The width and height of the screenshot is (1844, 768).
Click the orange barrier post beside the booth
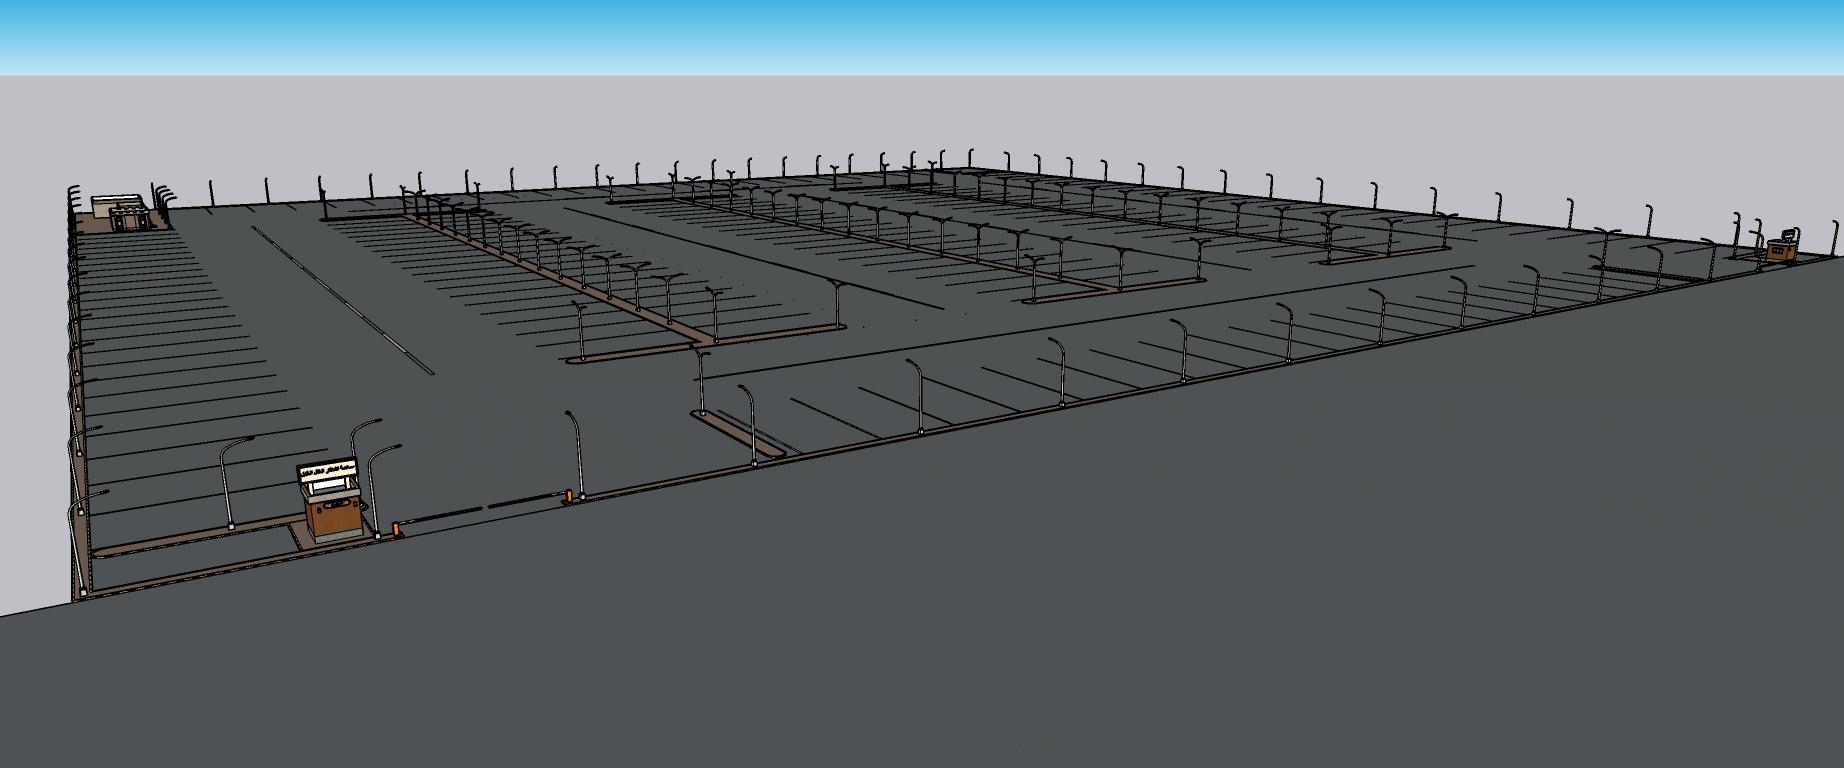click(x=397, y=528)
